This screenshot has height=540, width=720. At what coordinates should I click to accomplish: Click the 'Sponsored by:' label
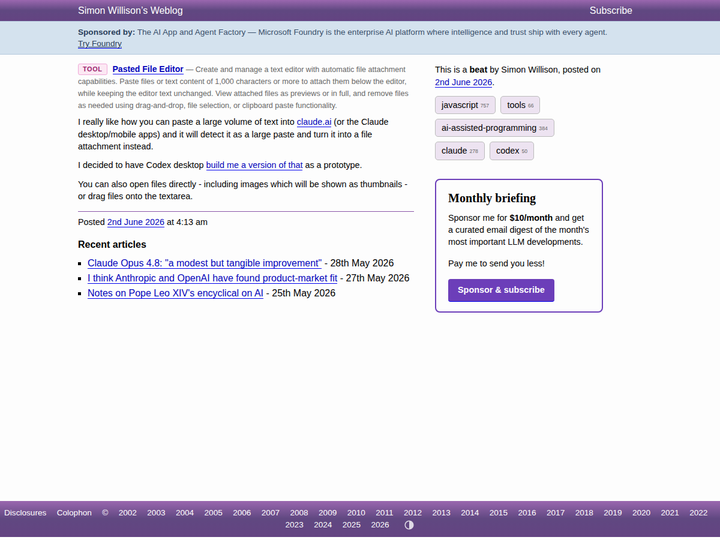pyautogui.click(x=107, y=32)
